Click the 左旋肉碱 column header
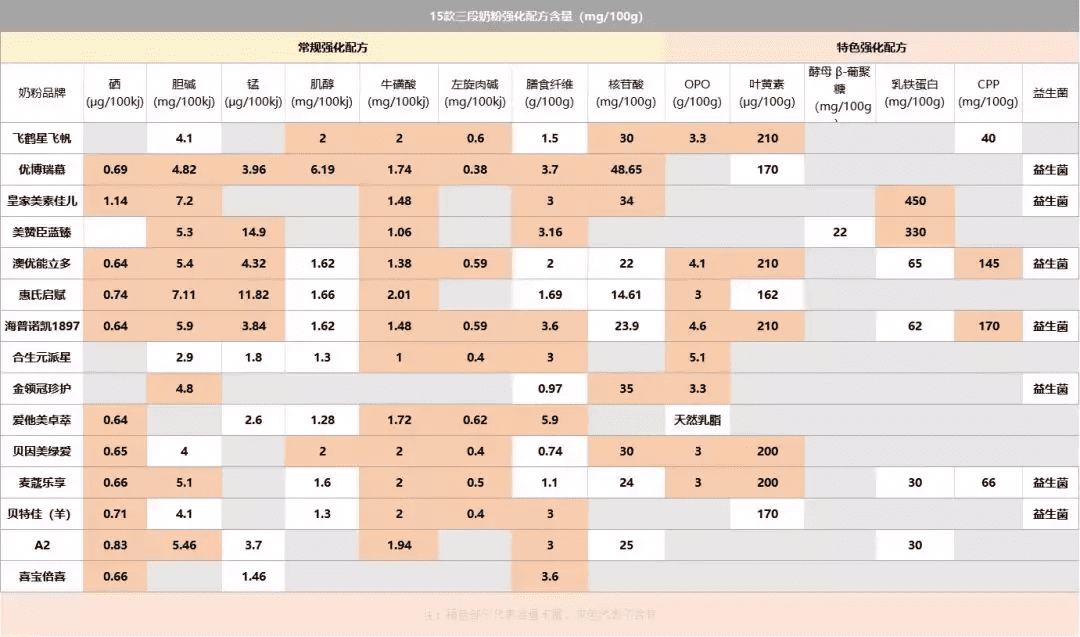Screen dimensions: 1080x637 click(475, 93)
